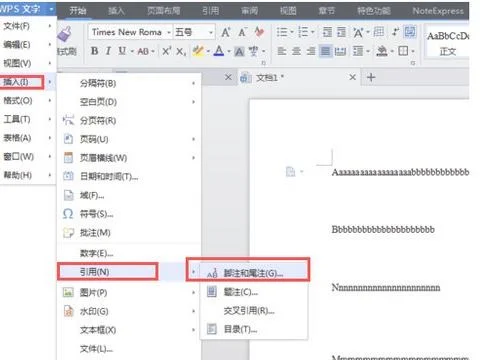Click the NoteExpress ribbon tab
The height and width of the screenshot is (360, 480).
[x=438, y=11]
